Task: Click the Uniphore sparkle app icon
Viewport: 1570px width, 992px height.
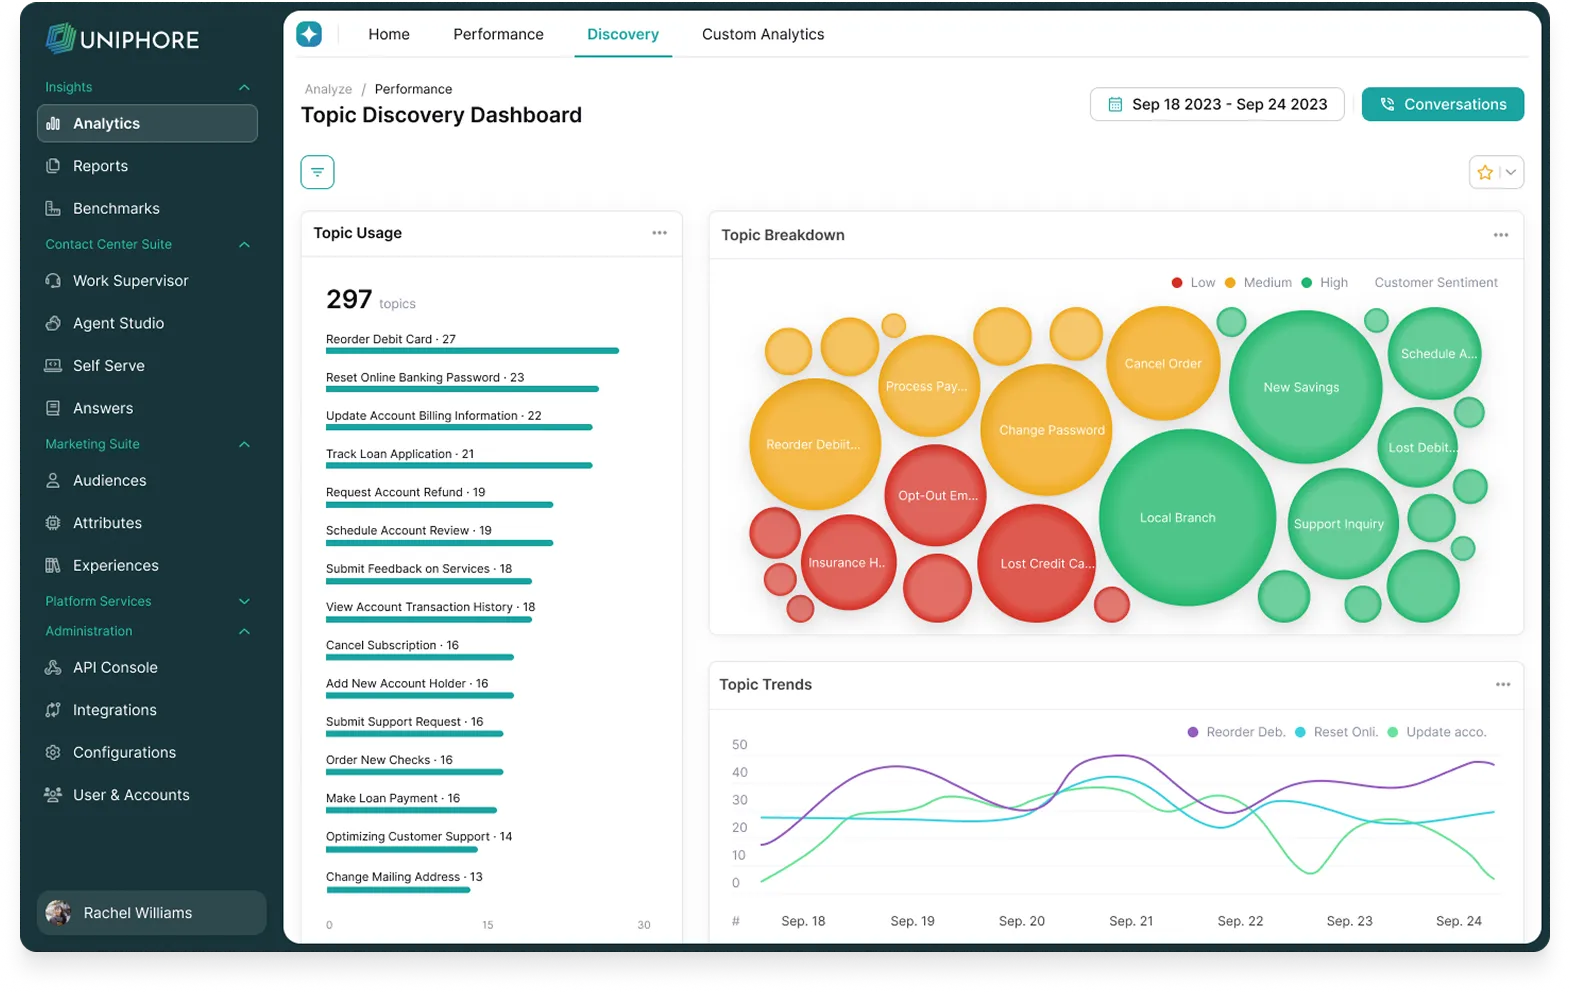Action: (x=309, y=34)
